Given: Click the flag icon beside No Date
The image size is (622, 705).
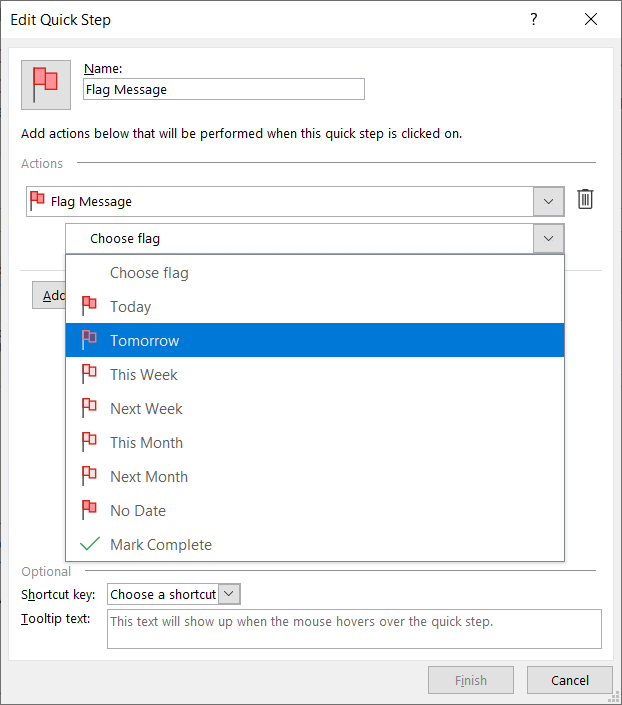Looking at the screenshot, I should (90, 511).
